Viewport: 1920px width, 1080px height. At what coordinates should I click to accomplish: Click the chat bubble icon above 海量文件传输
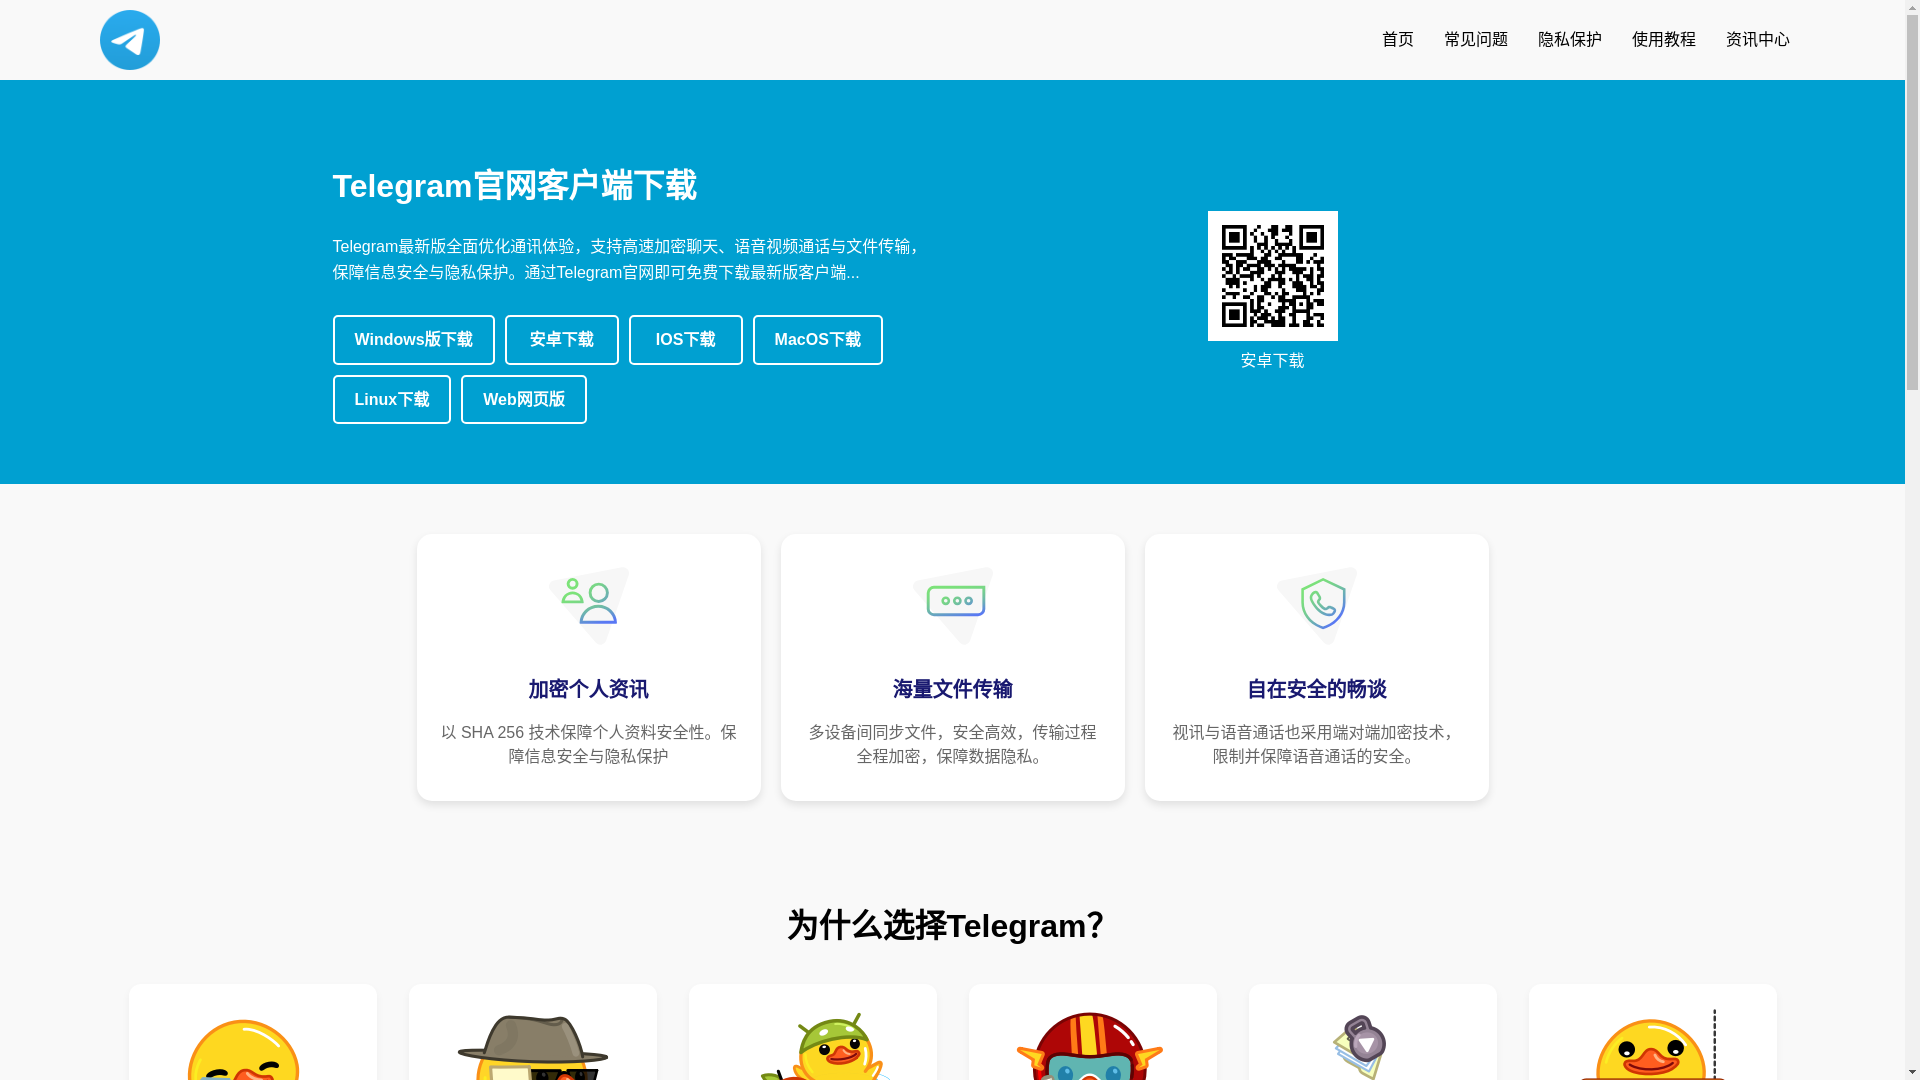click(x=953, y=606)
